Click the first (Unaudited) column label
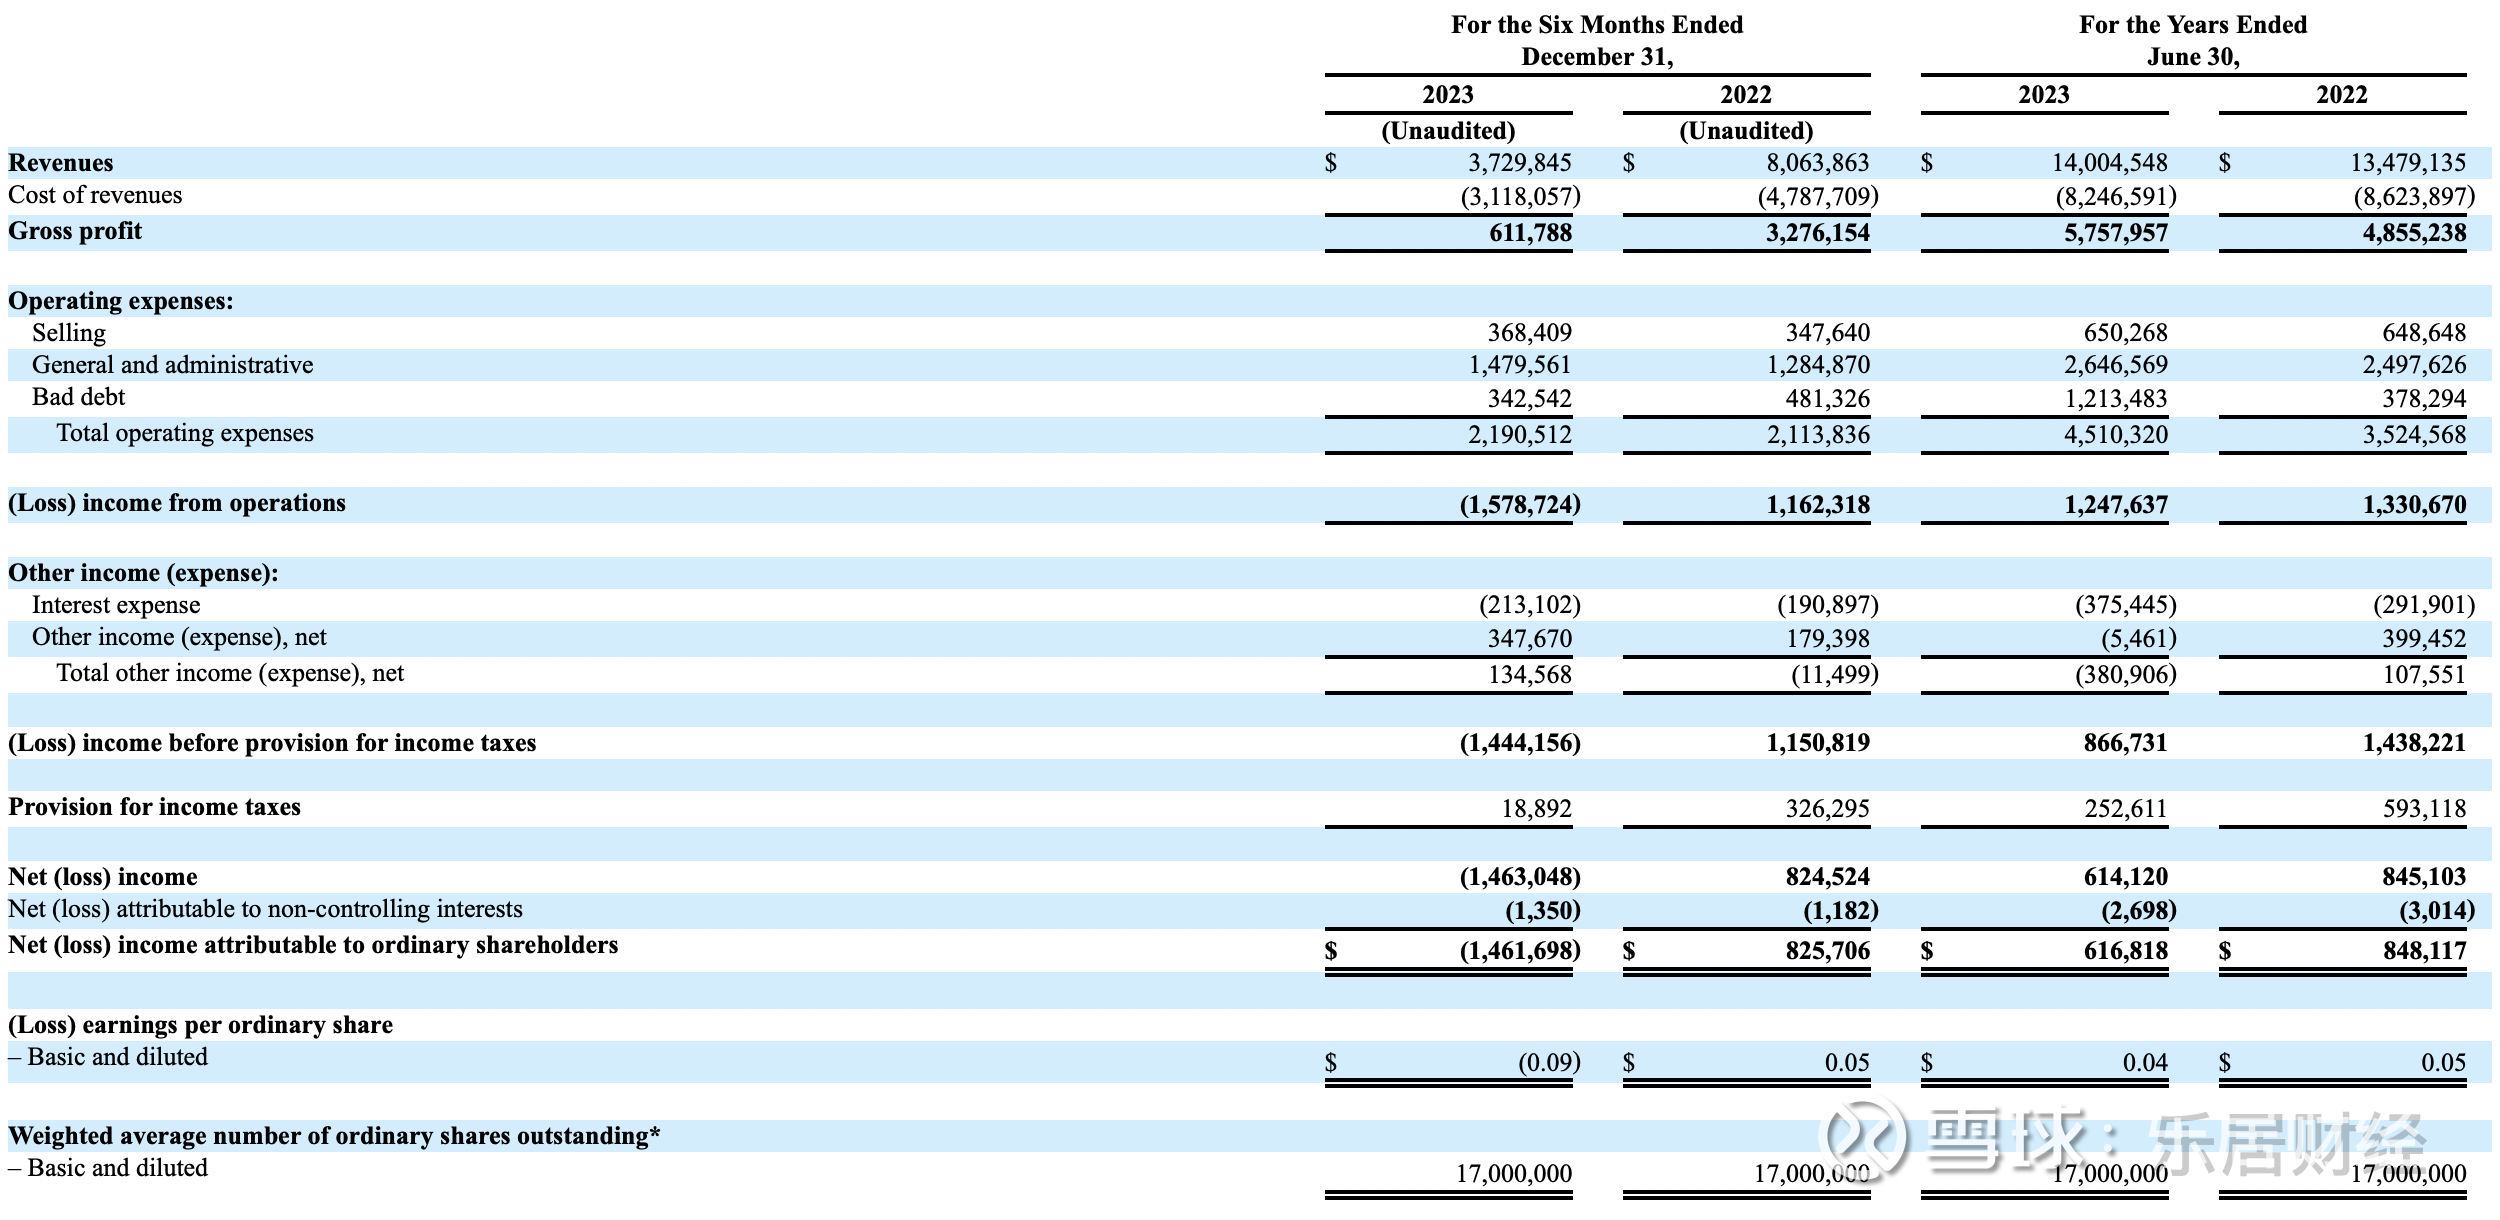The width and height of the screenshot is (2500, 1220). pos(1448,131)
